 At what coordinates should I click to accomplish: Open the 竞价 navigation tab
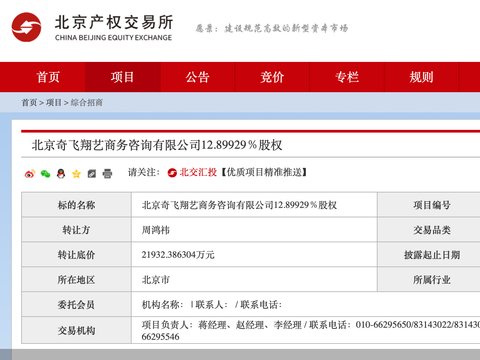coord(272,77)
